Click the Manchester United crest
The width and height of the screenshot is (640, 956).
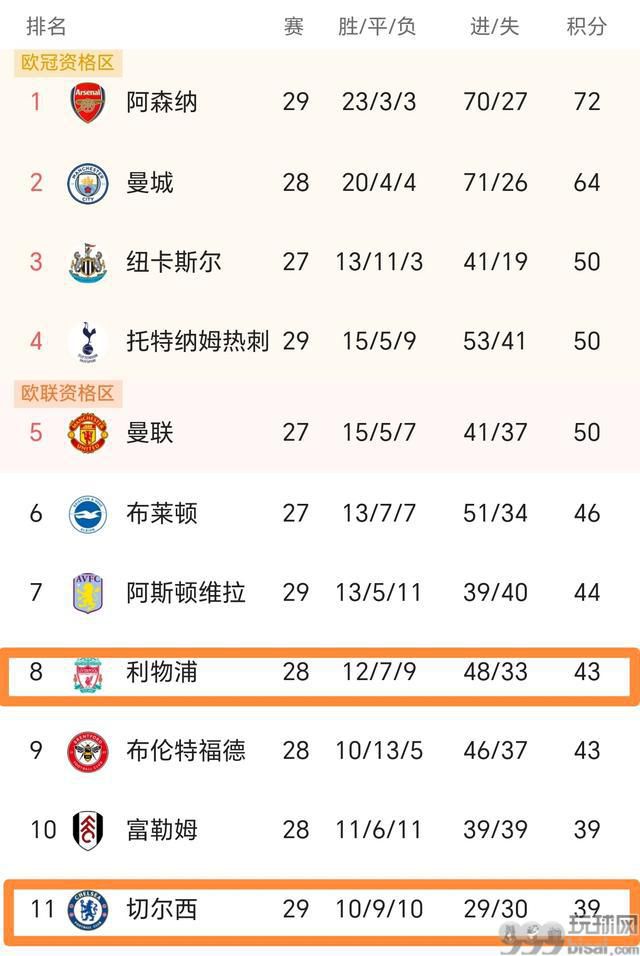tap(88, 433)
